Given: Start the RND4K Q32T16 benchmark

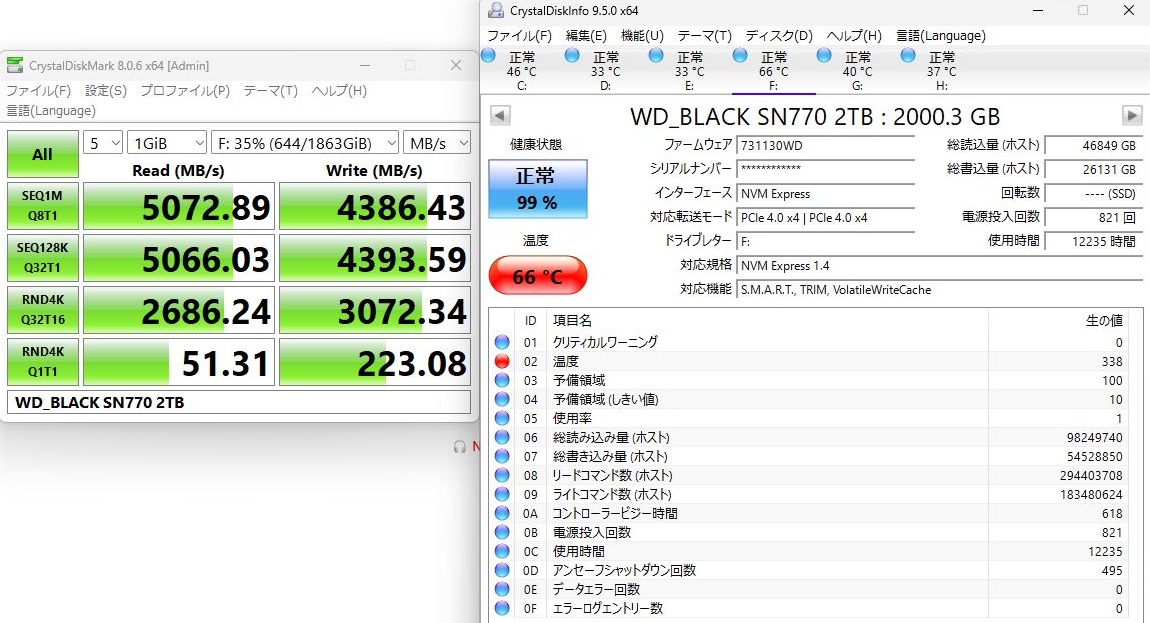Looking at the screenshot, I should click(x=43, y=310).
